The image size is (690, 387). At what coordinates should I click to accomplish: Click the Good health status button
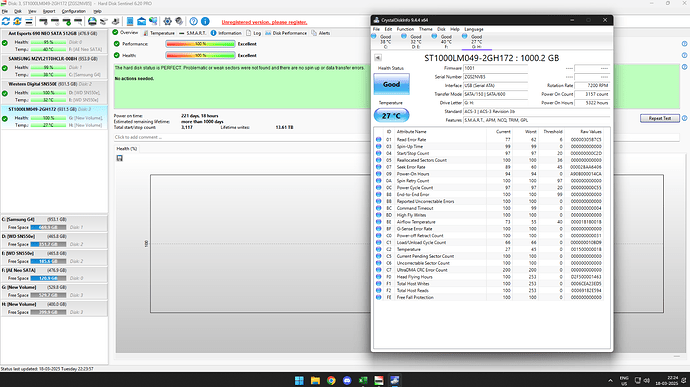[391, 84]
